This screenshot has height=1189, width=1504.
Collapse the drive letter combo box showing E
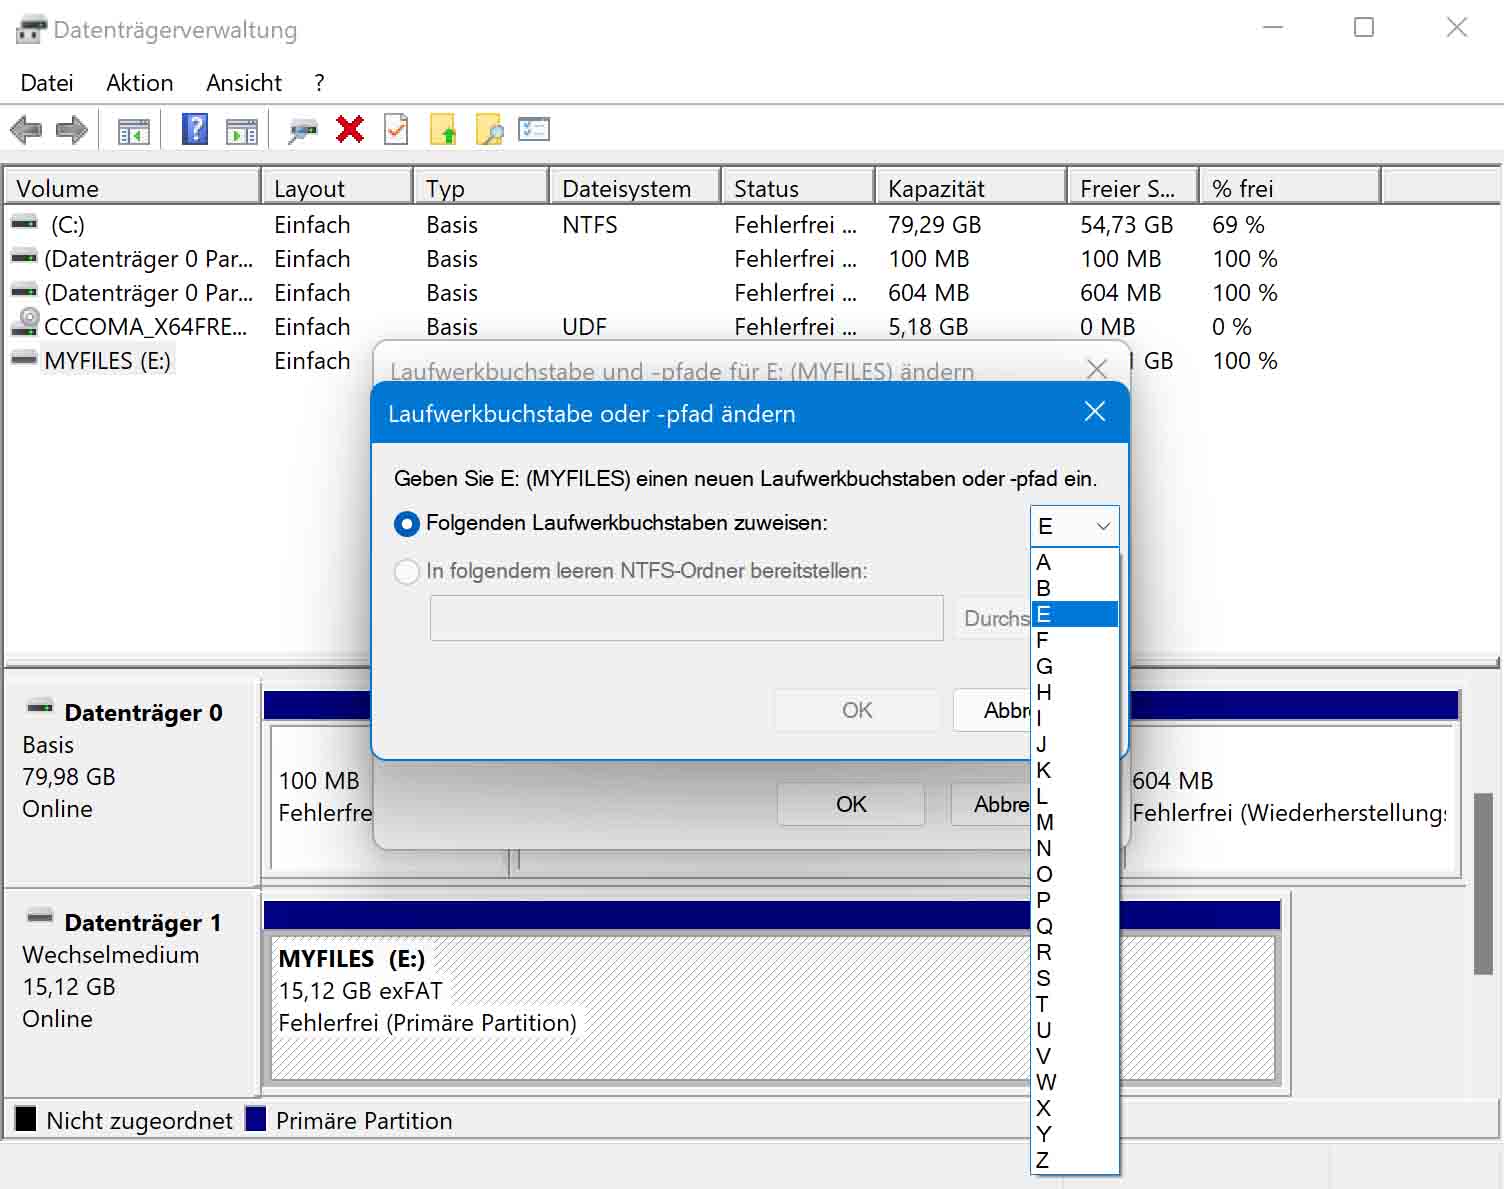1074,526
